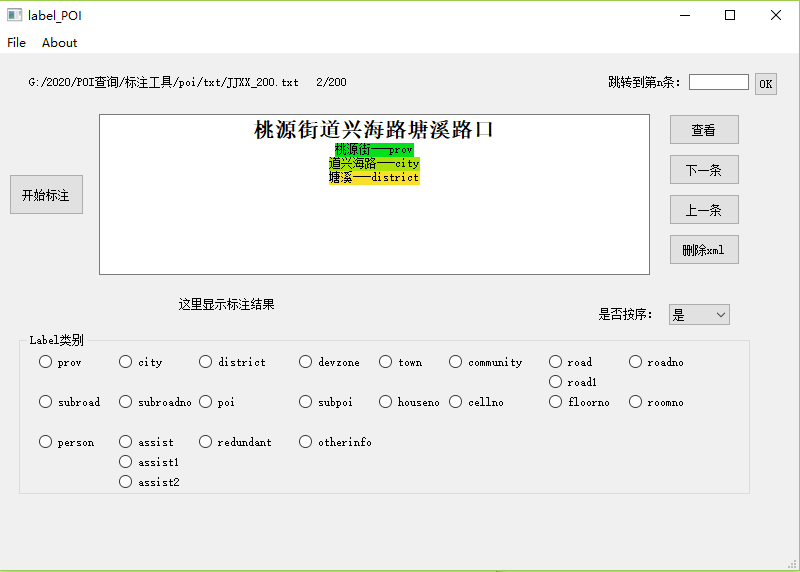Click the OK jump button
Screen dimensions: 800x572
point(766,84)
